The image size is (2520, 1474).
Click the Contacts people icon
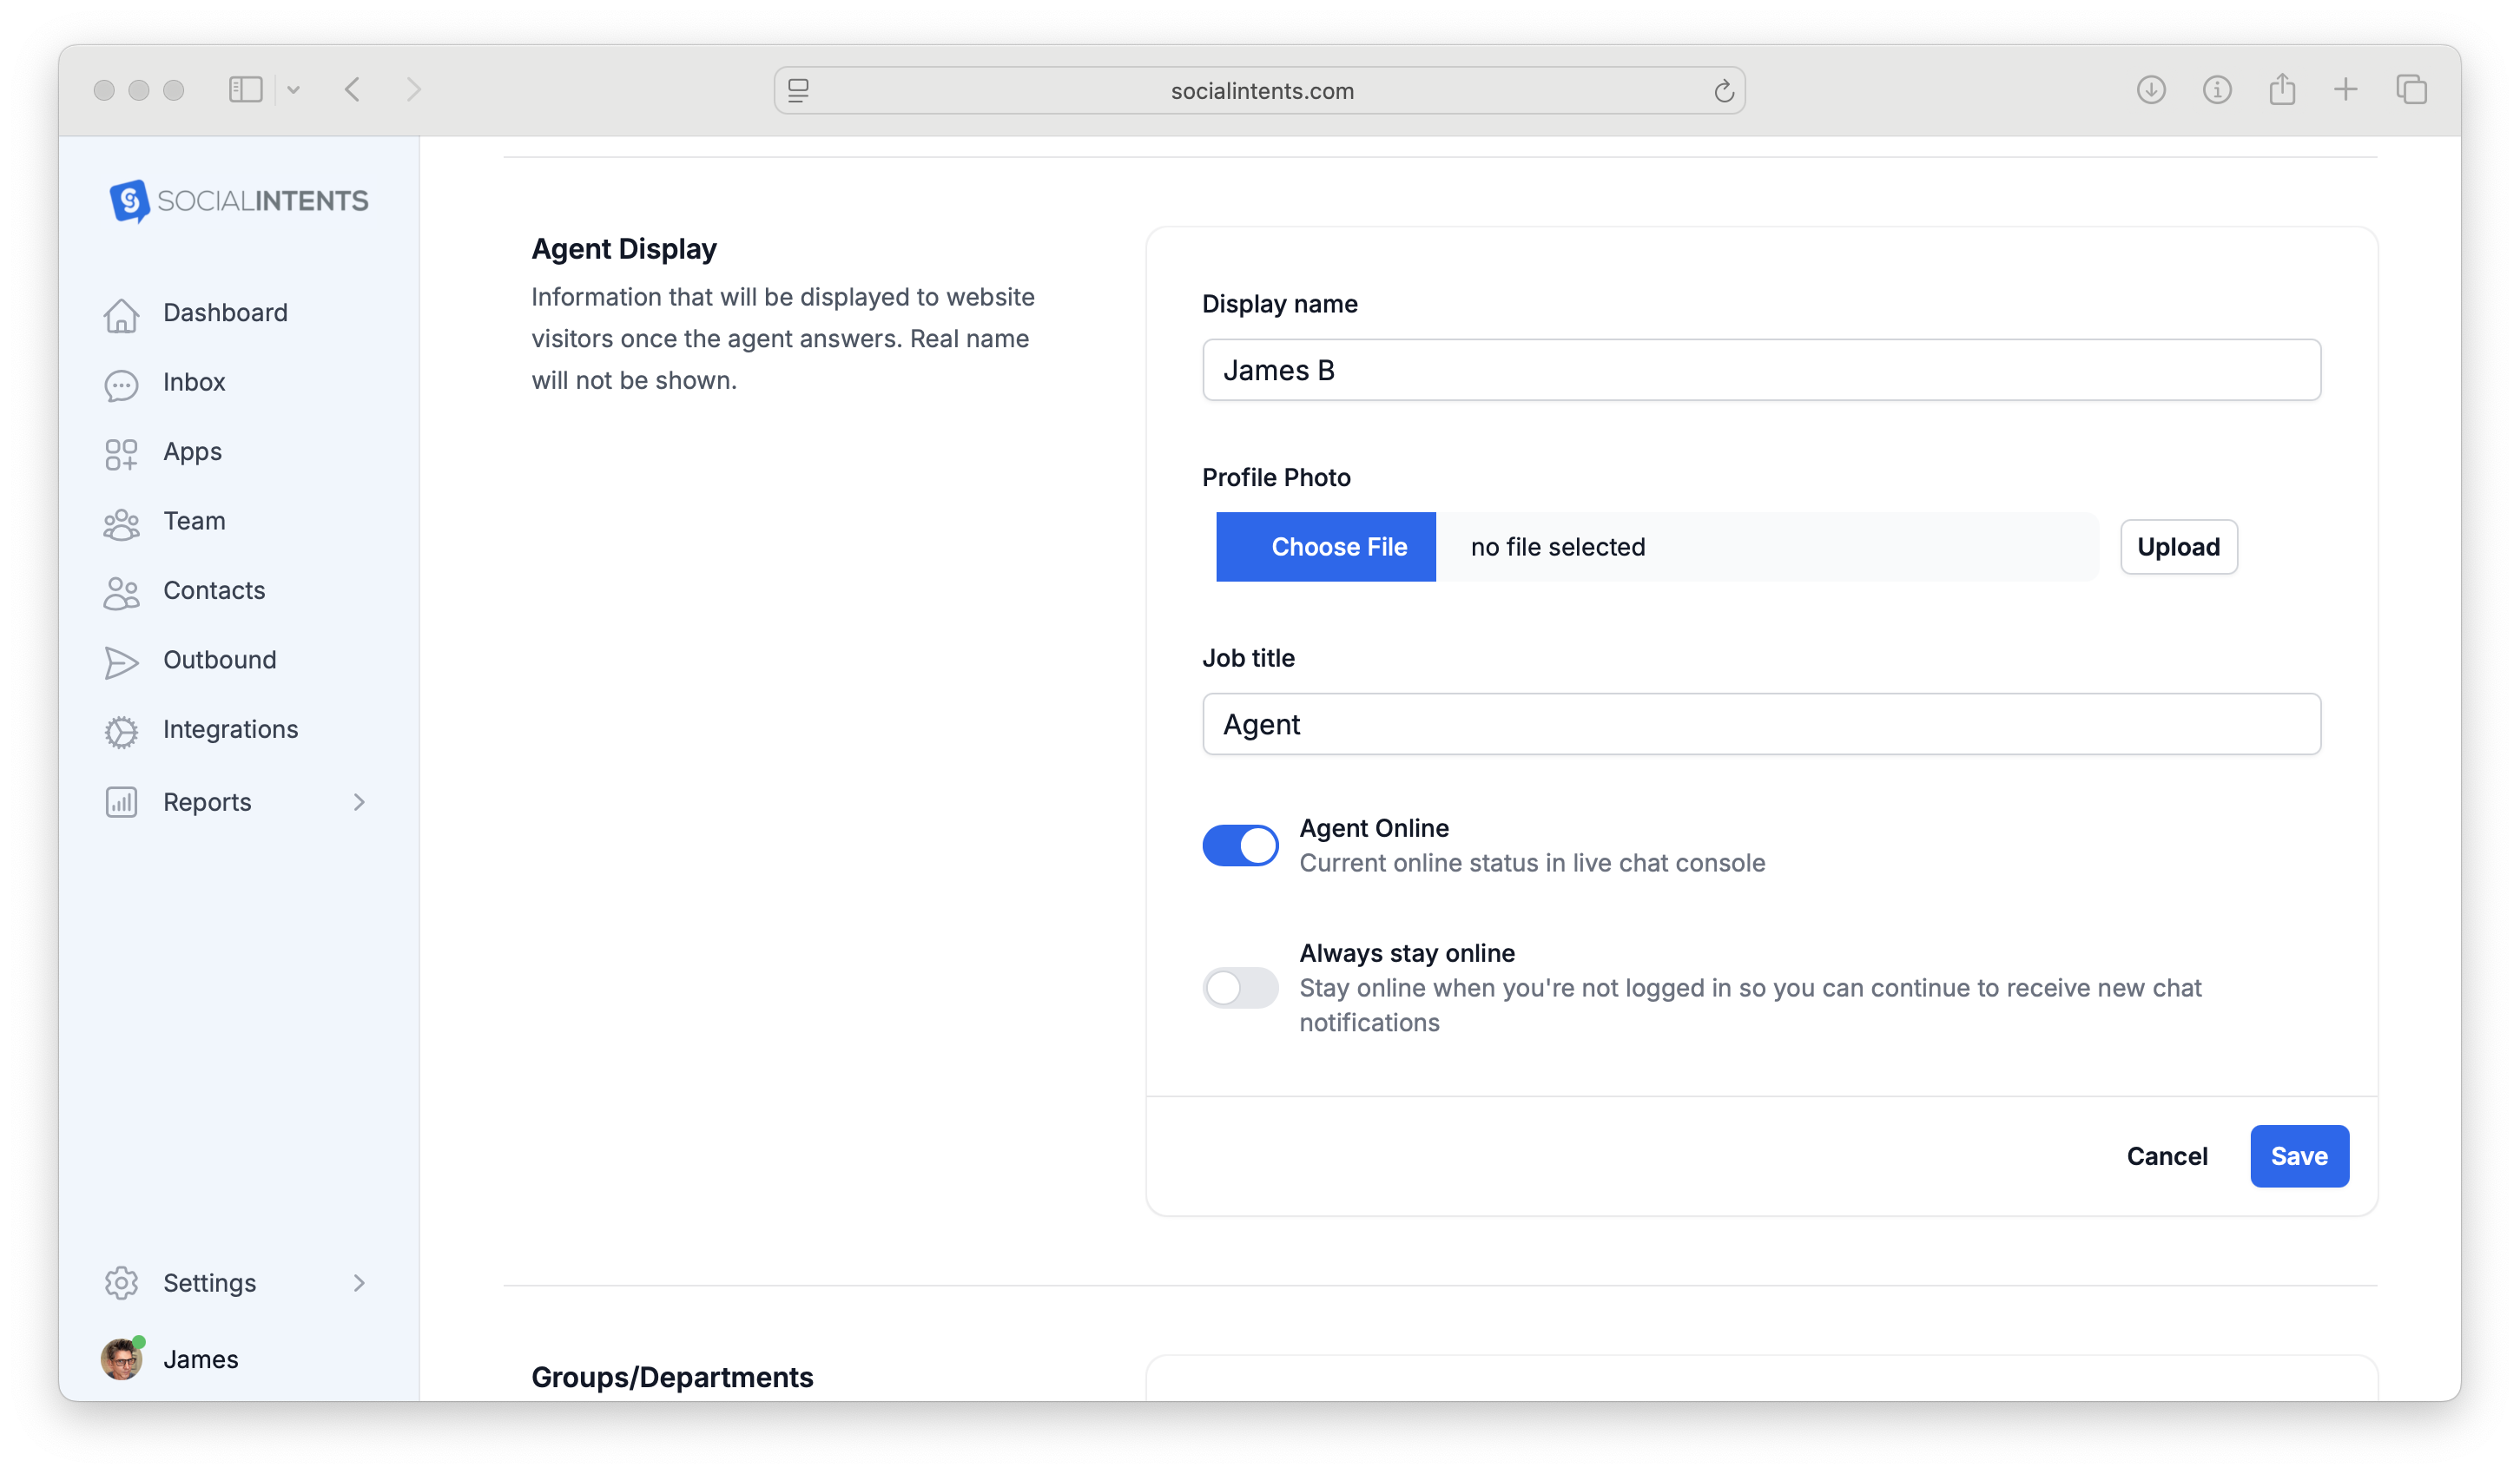121,592
